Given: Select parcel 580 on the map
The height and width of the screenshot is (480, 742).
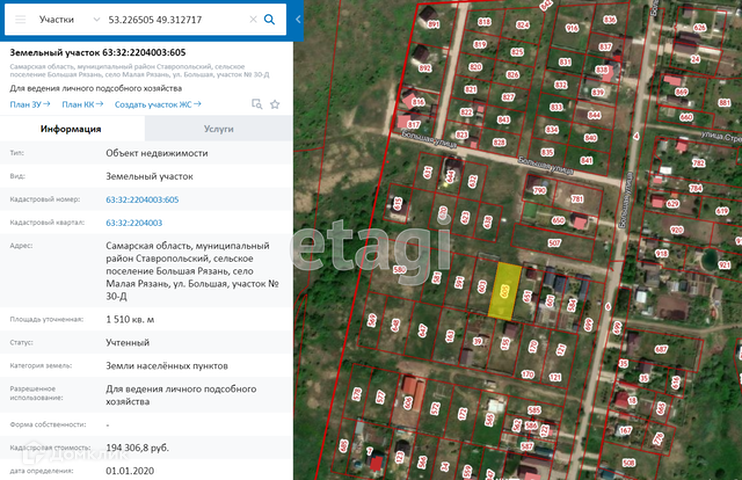Looking at the screenshot, I should click(x=399, y=270).
